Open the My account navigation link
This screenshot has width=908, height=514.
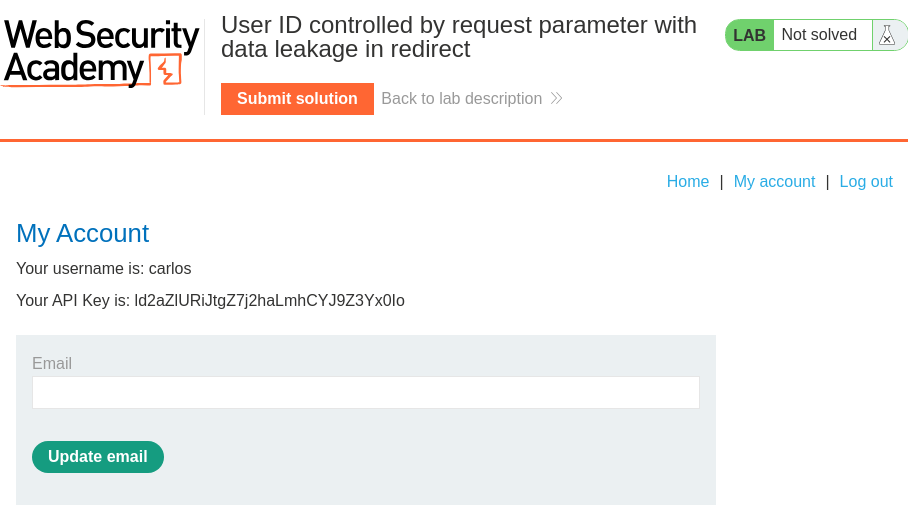tap(774, 181)
